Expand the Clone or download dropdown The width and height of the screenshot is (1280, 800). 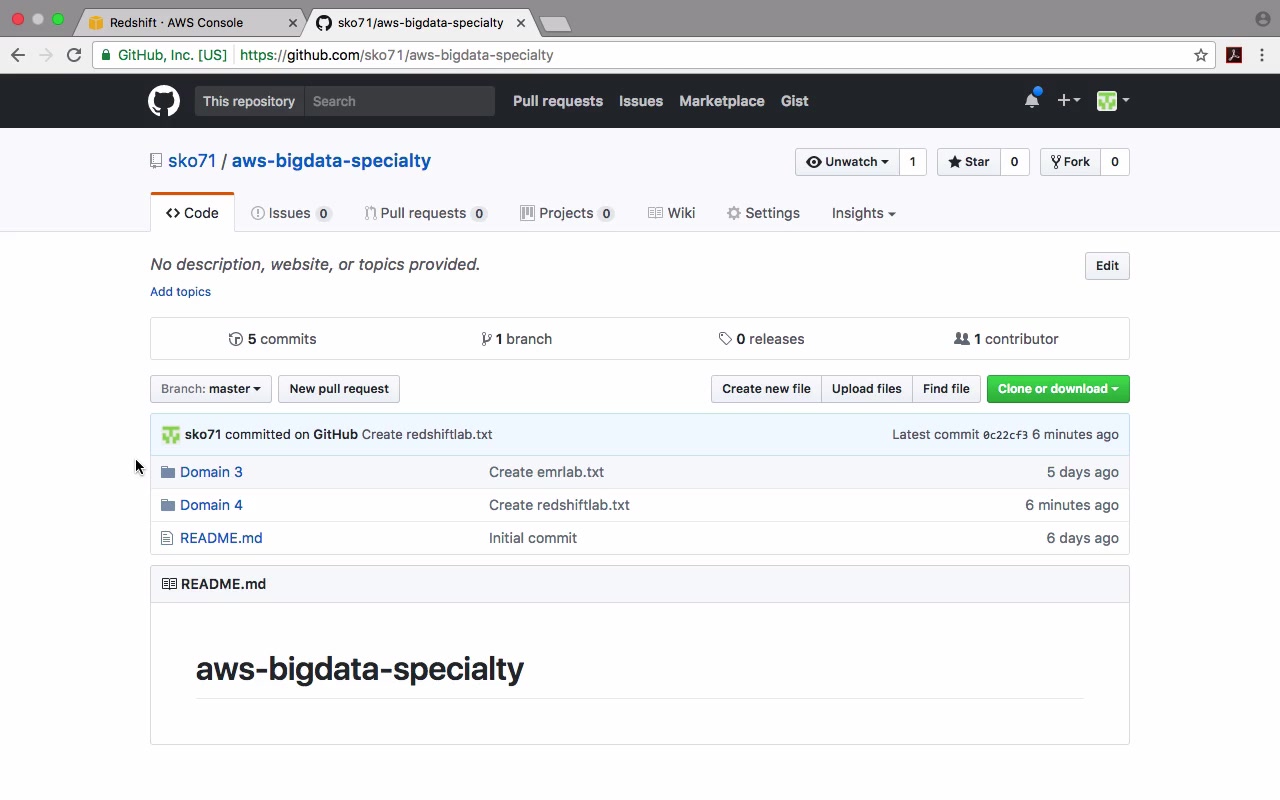coord(1058,389)
